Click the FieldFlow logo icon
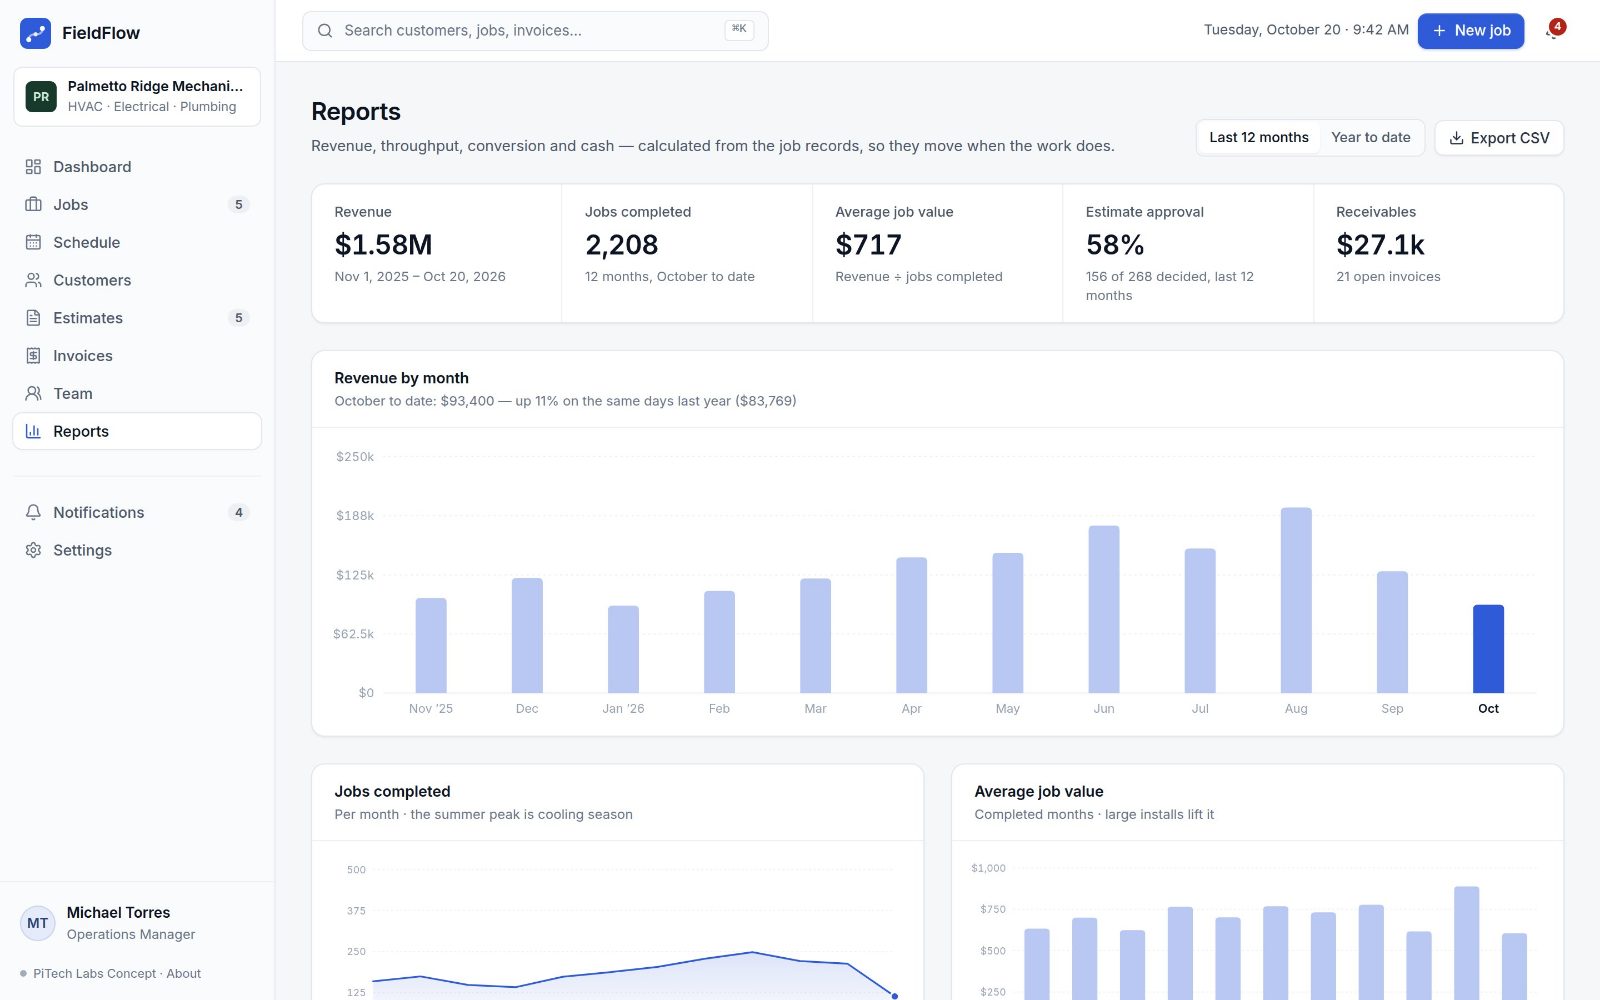 pos(35,33)
